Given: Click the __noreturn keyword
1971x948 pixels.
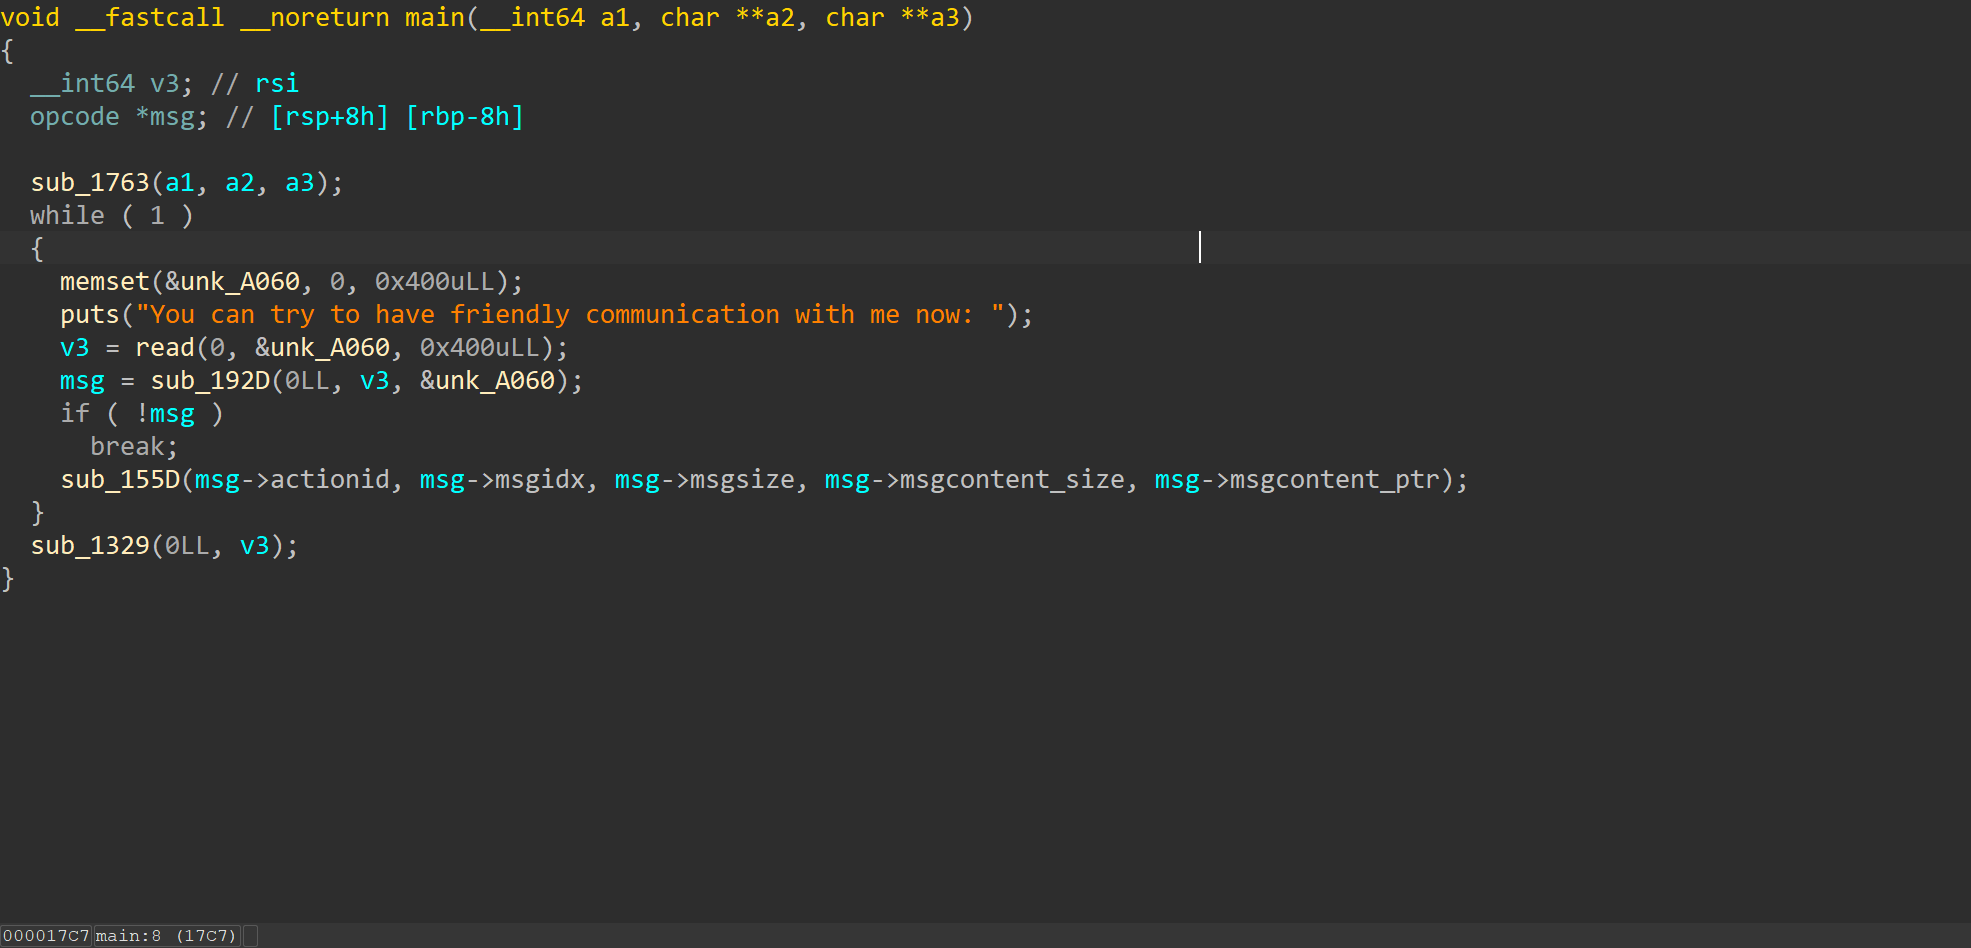Looking at the screenshot, I should [x=315, y=18].
